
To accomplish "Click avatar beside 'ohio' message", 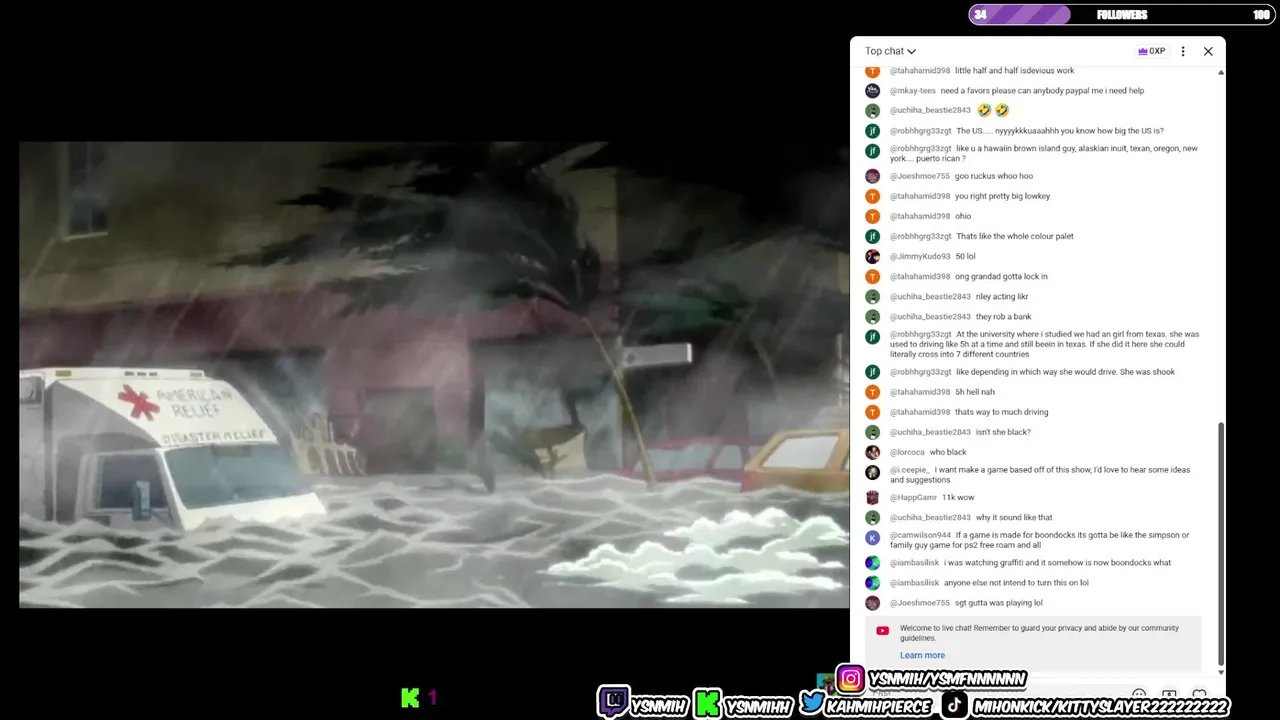I will click(x=873, y=216).
